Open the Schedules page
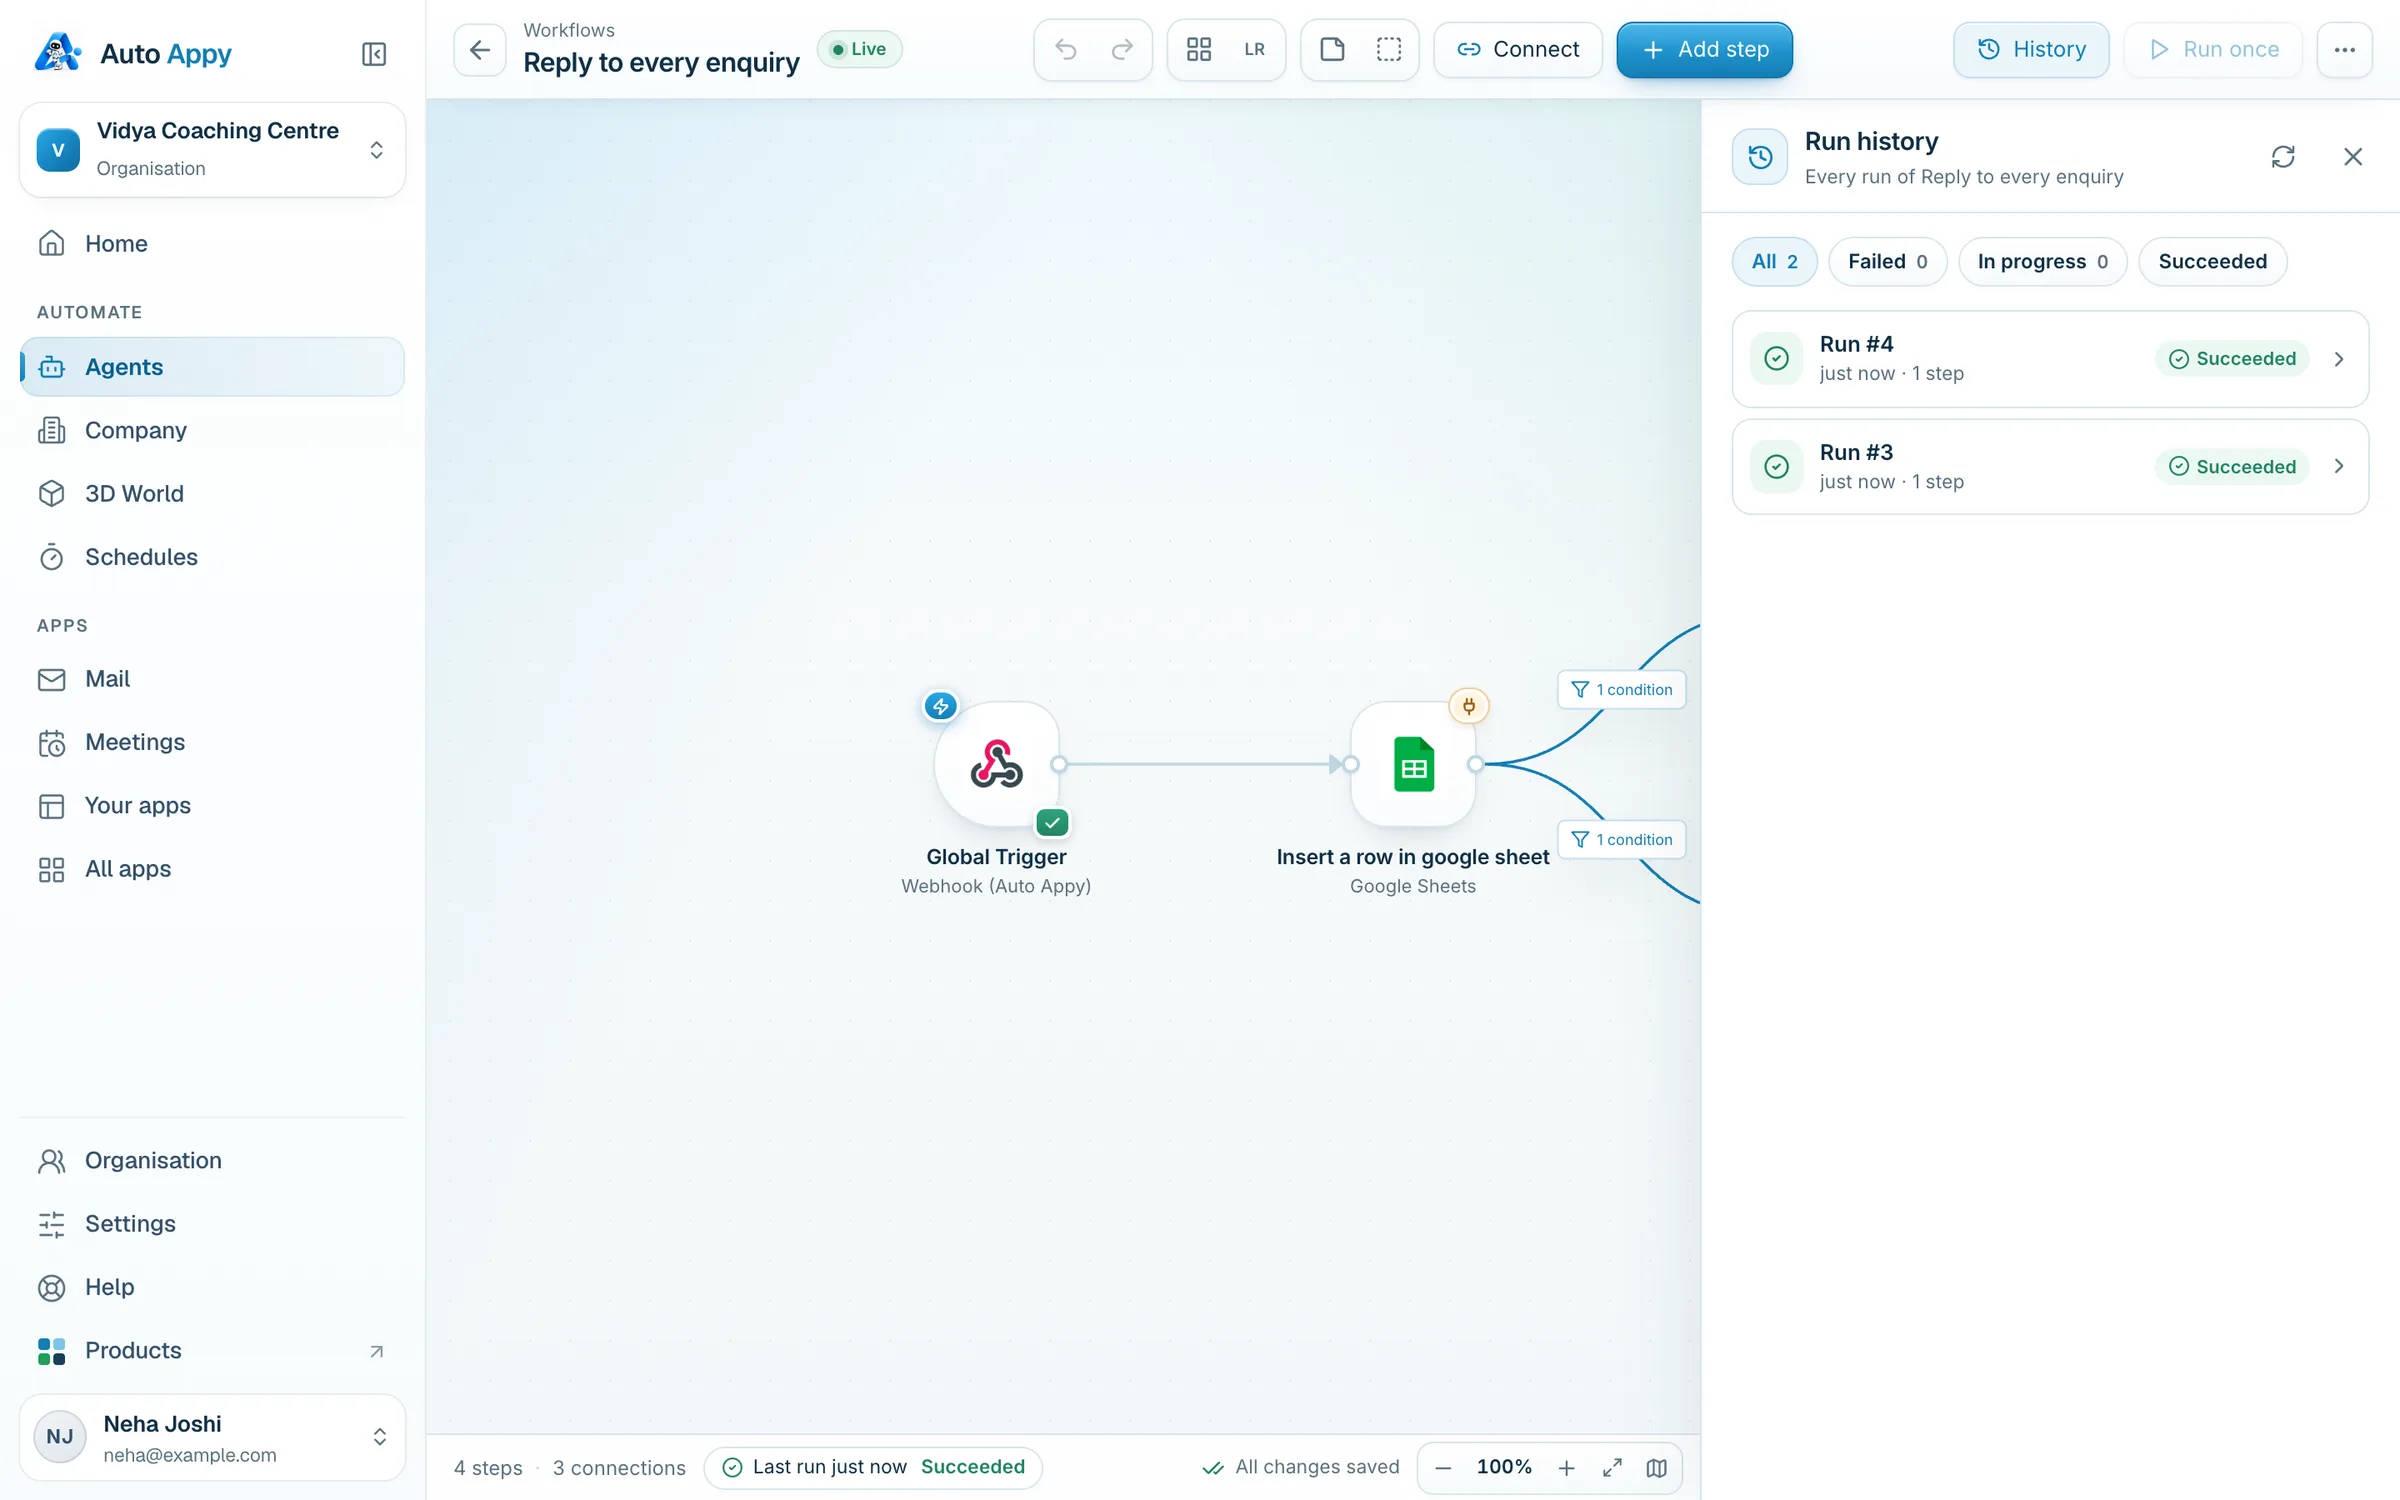 (212, 556)
